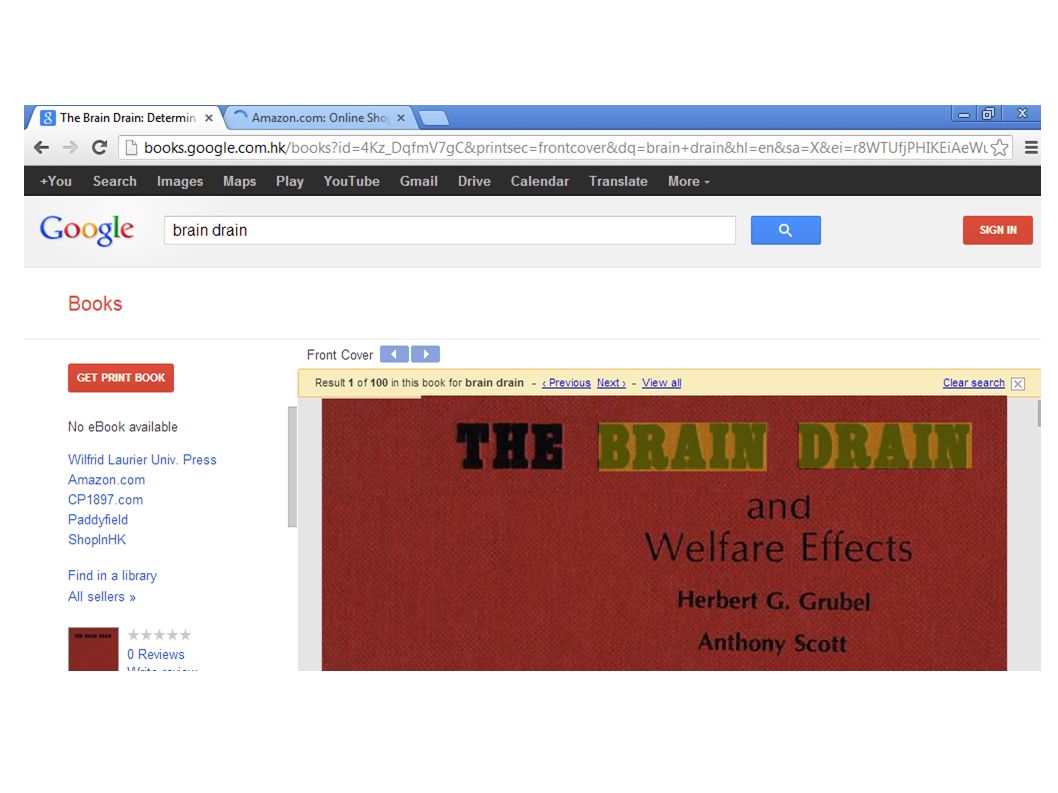
Task: Open YouTube in the Google bar
Action: pos(352,181)
